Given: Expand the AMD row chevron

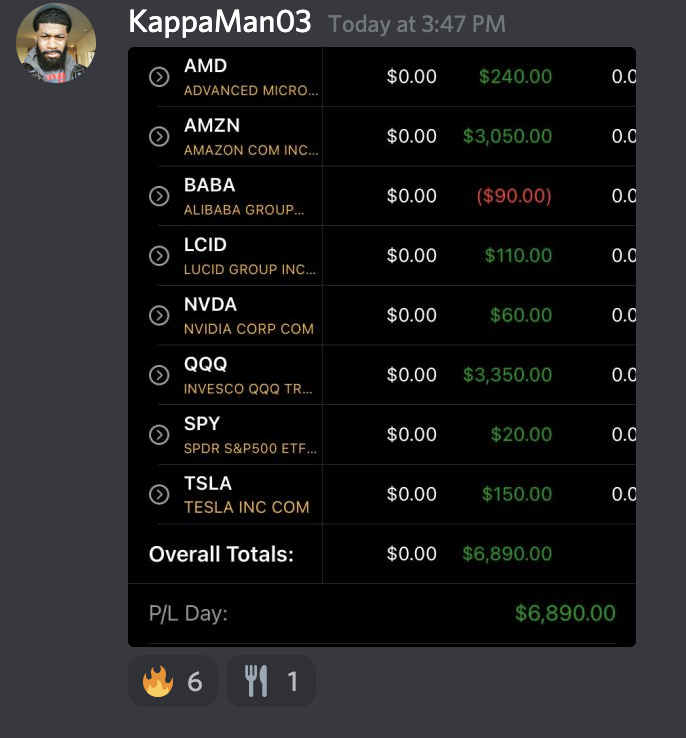Looking at the screenshot, I should click(x=159, y=76).
